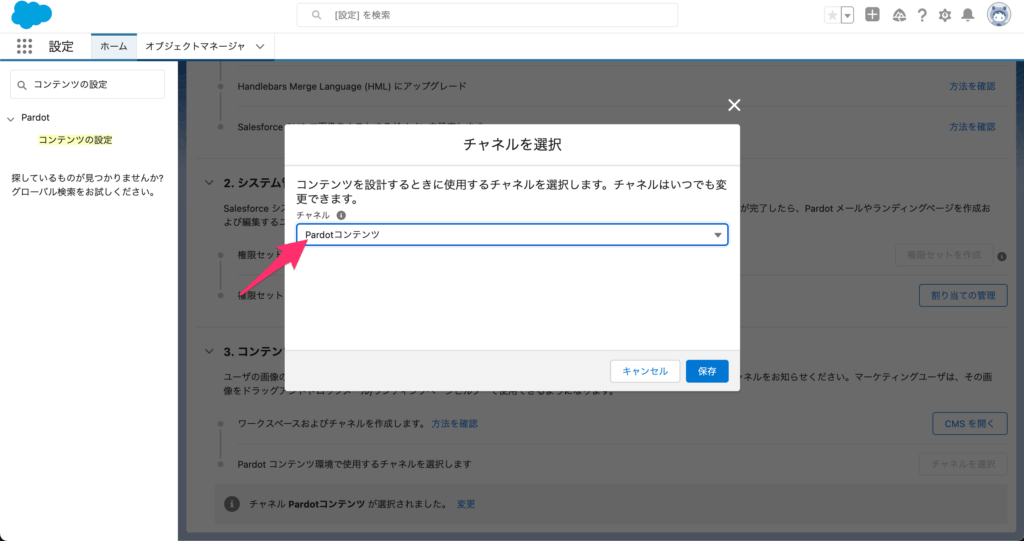Click the favorites star icon
This screenshot has width=1024, height=541.
coord(832,15)
